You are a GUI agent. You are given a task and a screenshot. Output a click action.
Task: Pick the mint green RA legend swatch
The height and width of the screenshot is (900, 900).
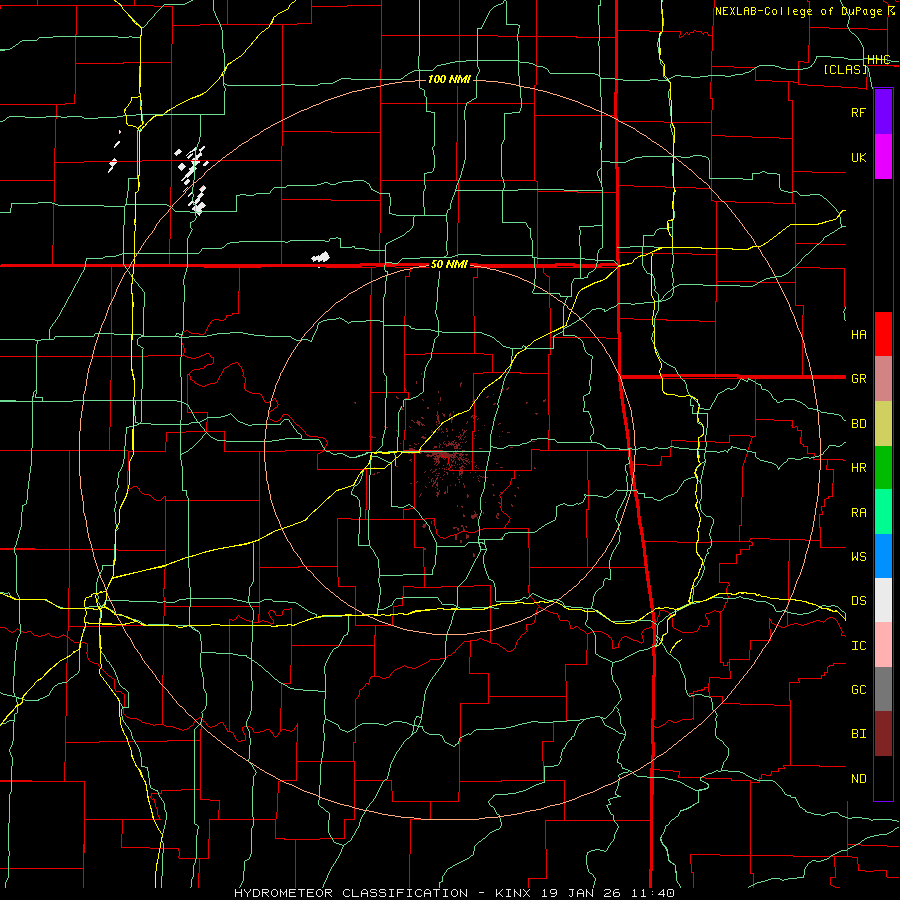click(x=883, y=512)
